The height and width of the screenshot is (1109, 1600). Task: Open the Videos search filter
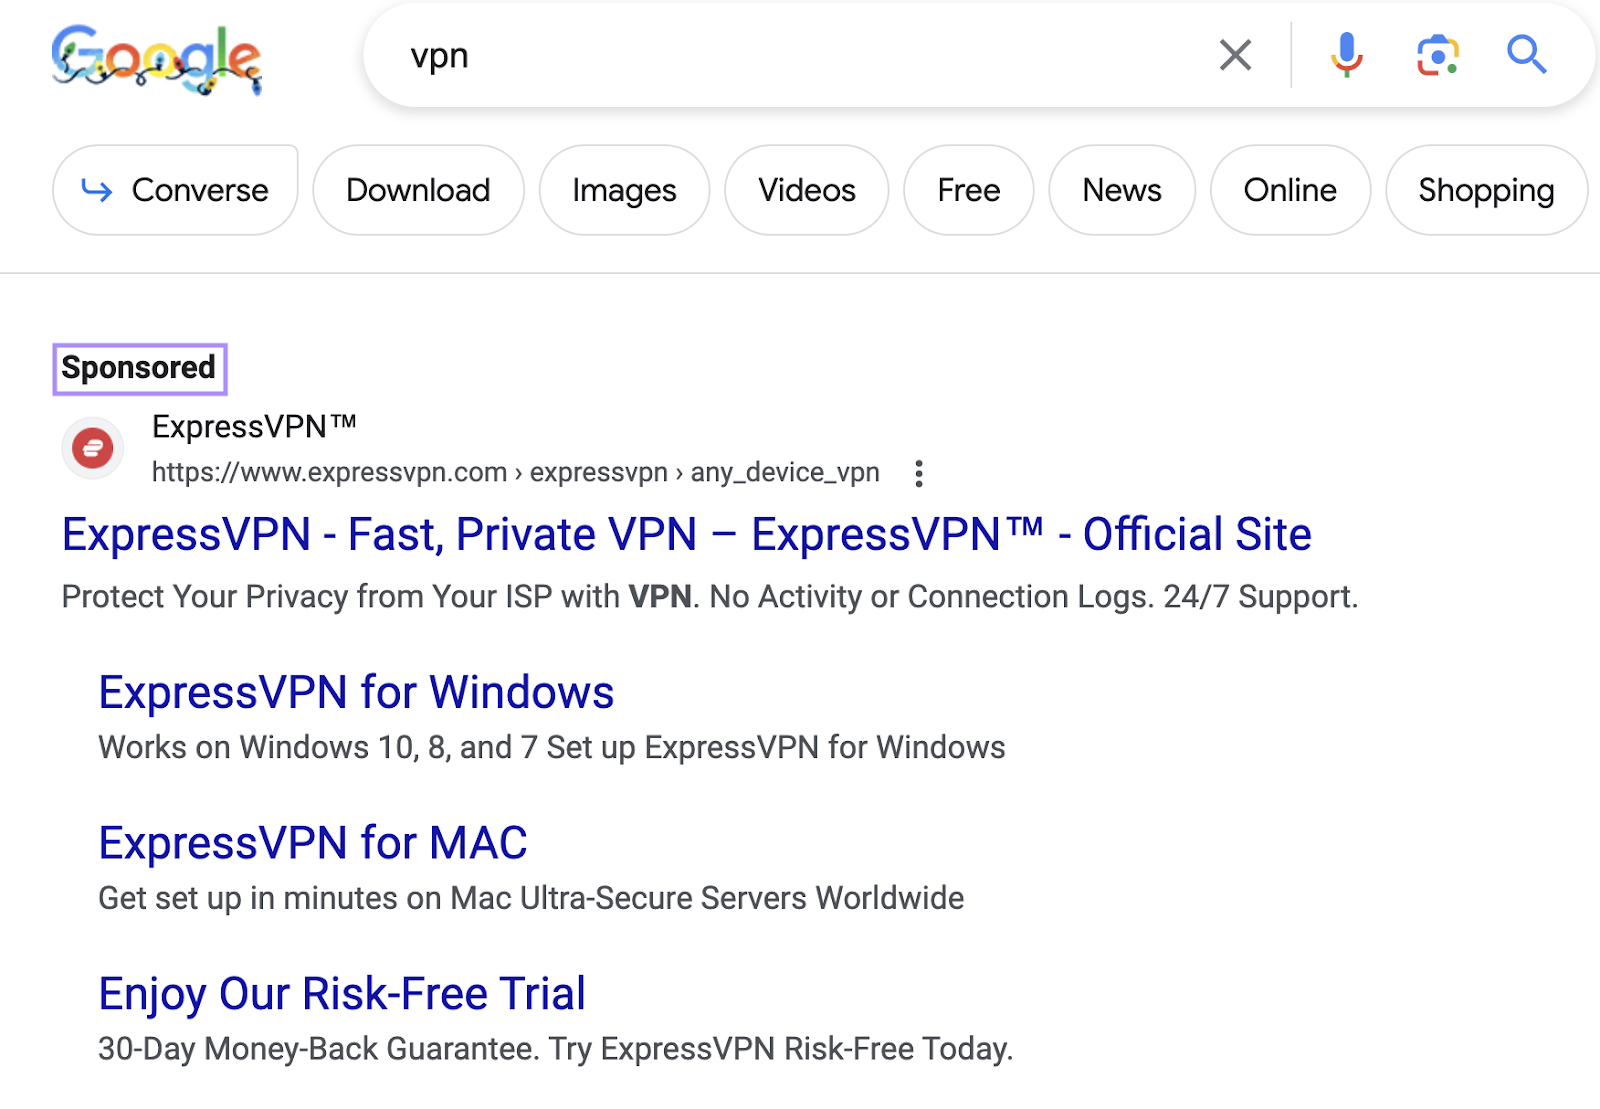pos(806,190)
